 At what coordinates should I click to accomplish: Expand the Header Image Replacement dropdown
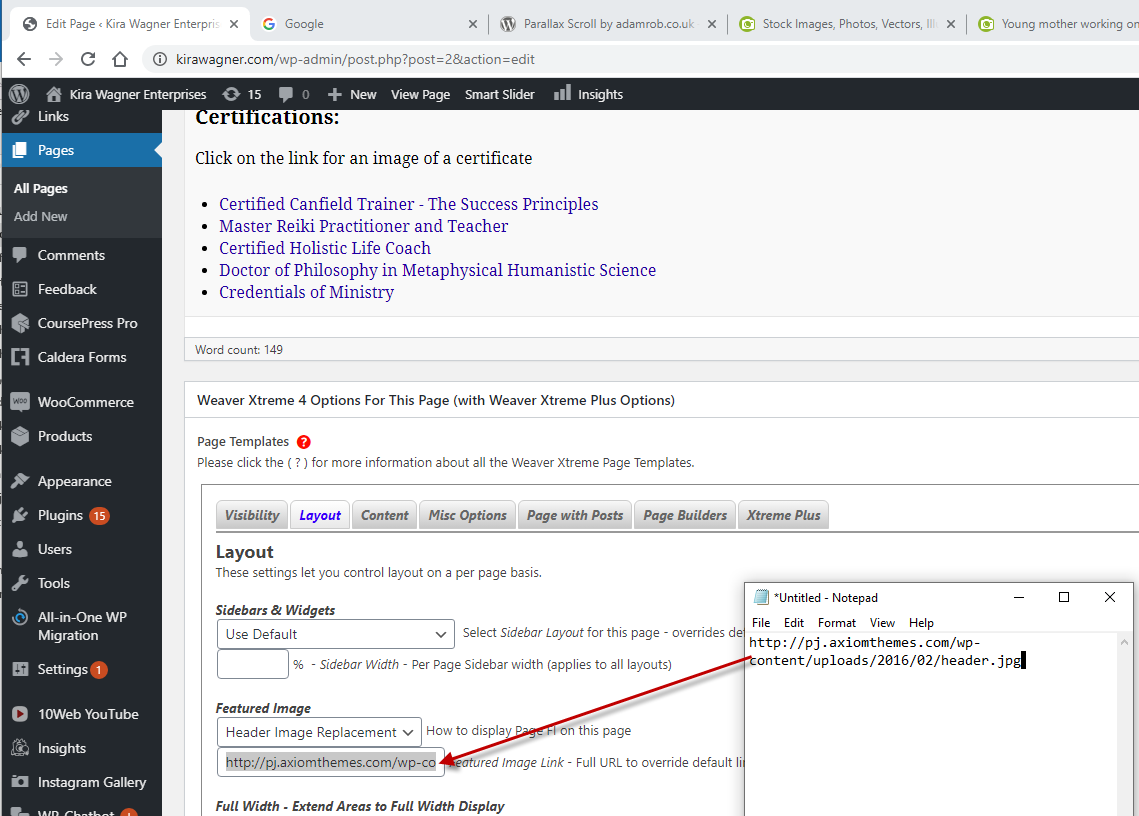(x=319, y=732)
